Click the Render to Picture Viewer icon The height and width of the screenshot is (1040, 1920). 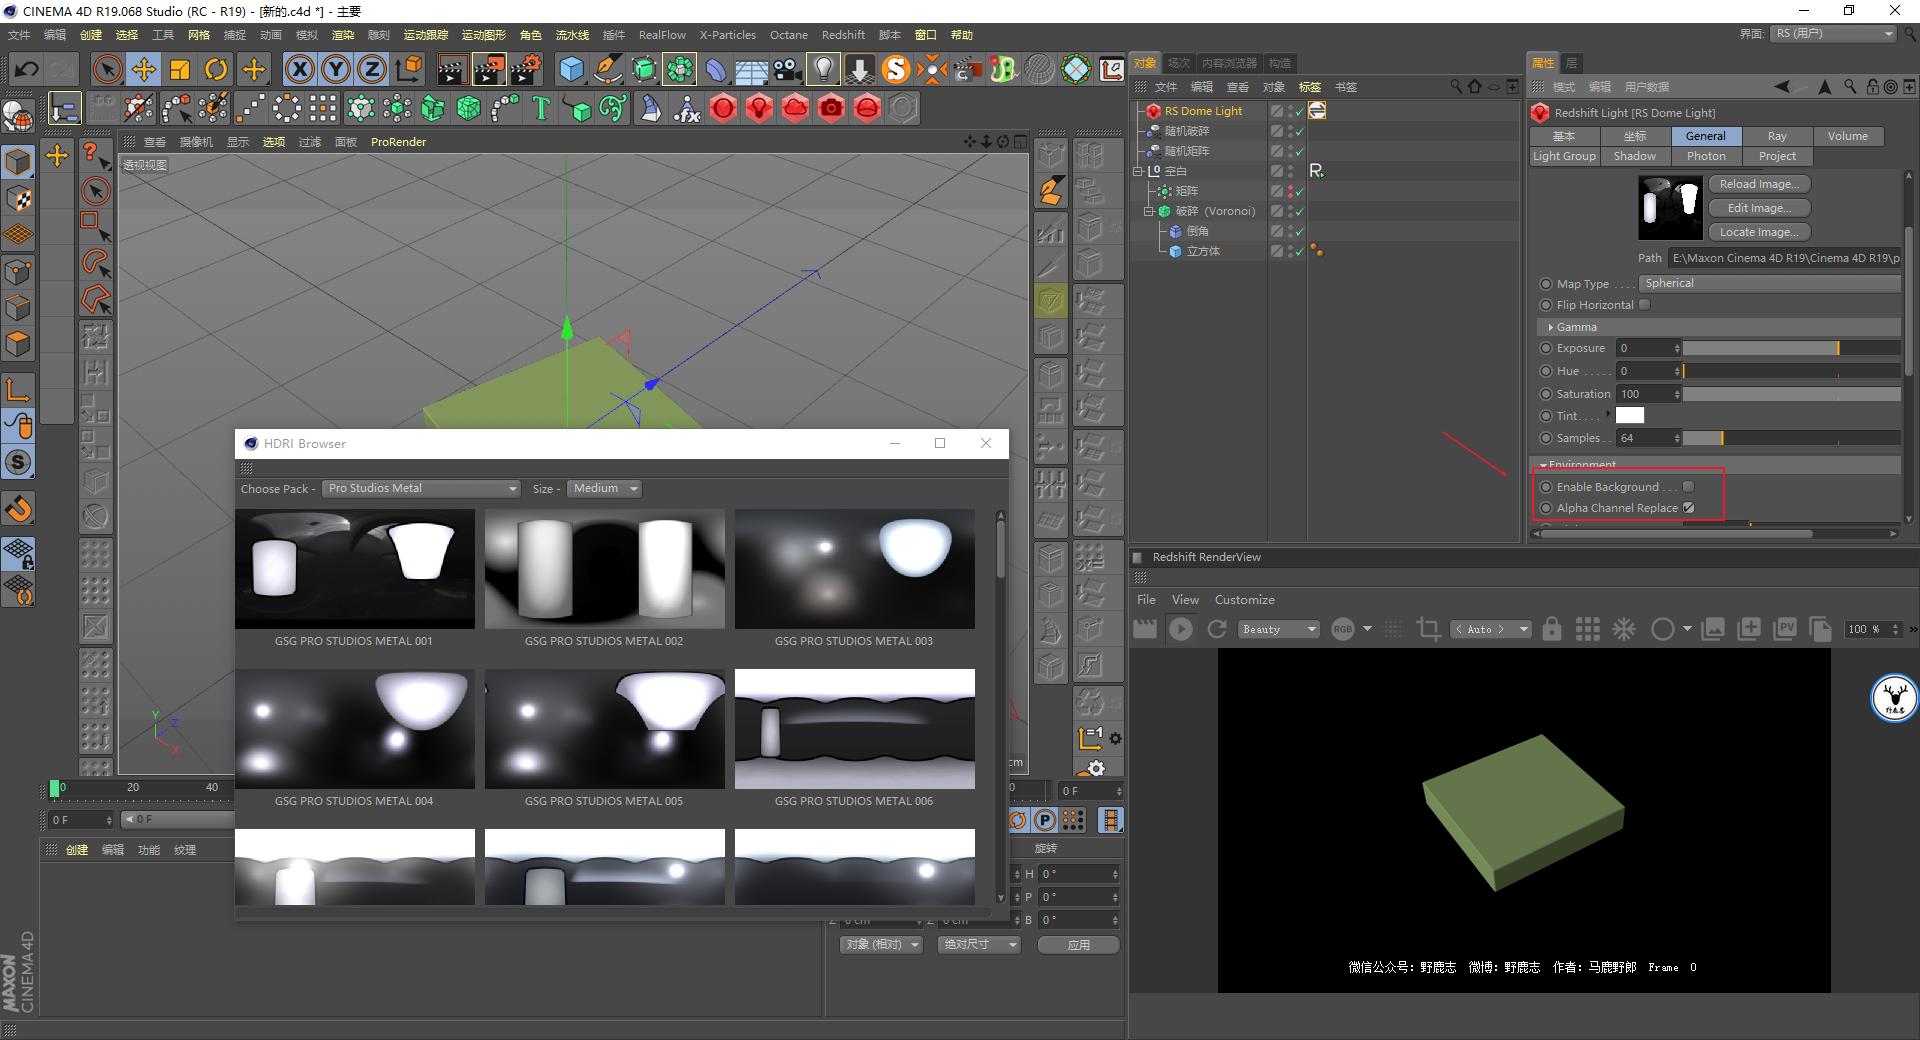pyautogui.click(x=490, y=69)
